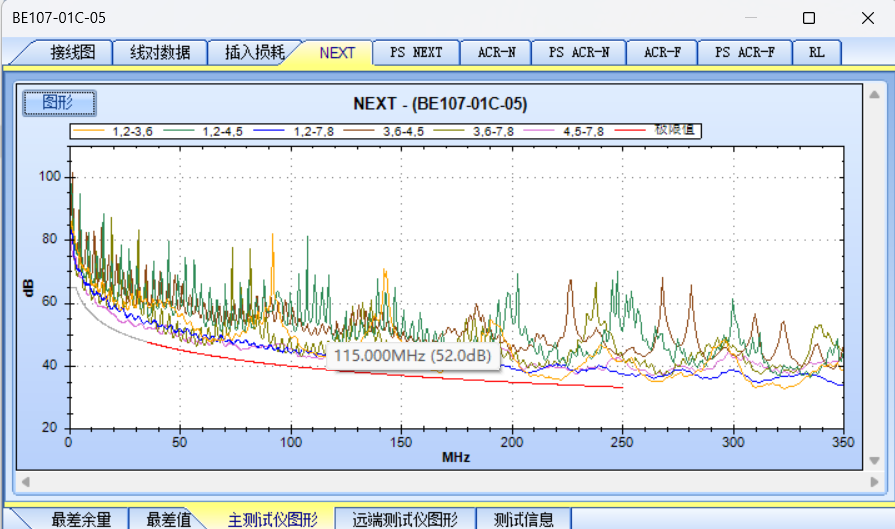
Task: Switch to the ACR-F tab
Action: pyautogui.click(x=662, y=52)
